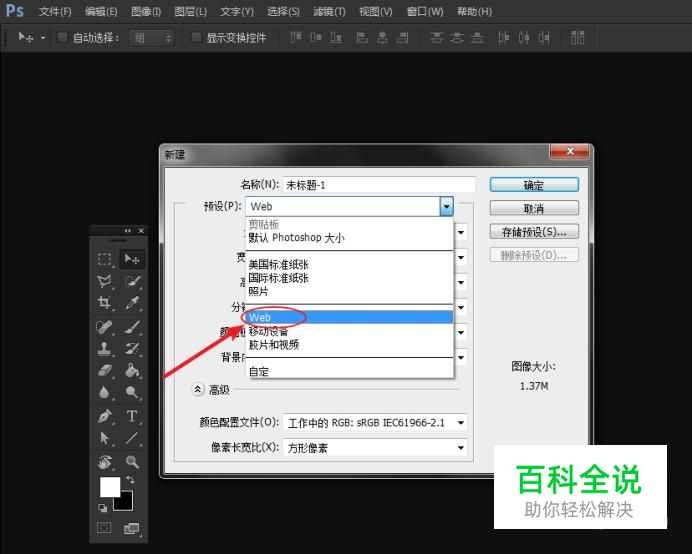Open the 组 auto-select dropdown
This screenshot has width=692, height=554.
pyautogui.click(x=151, y=38)
